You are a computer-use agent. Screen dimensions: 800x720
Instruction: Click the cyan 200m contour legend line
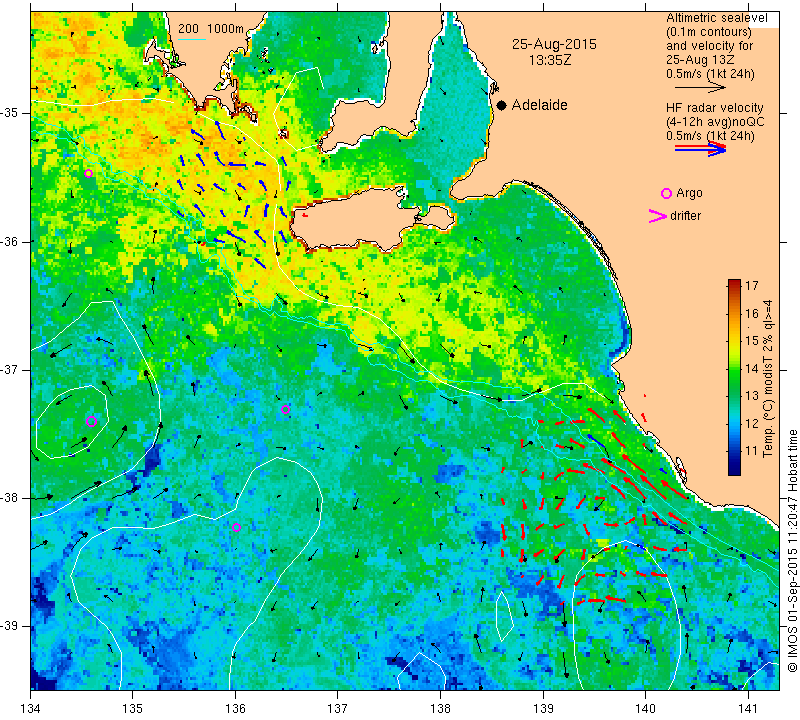tap(192, 39)
